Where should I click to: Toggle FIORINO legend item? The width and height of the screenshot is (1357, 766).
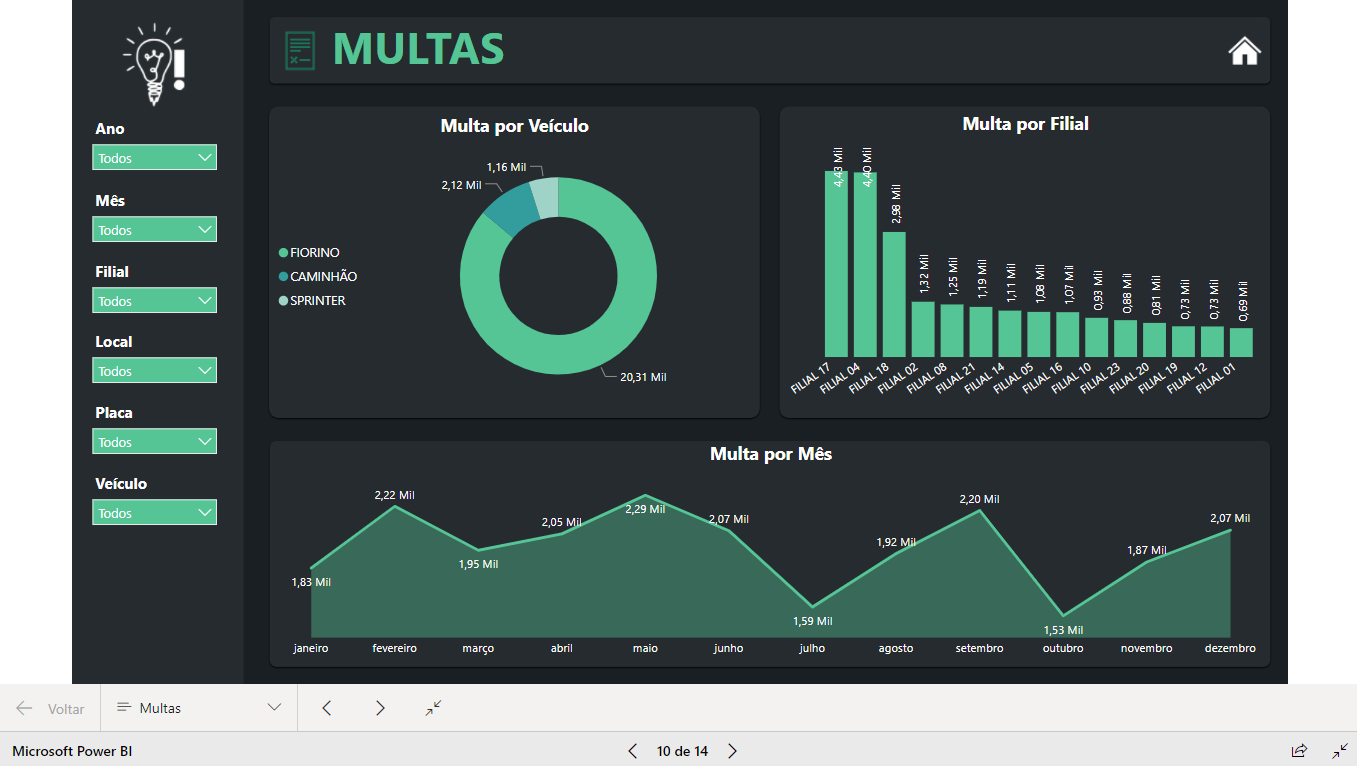[314, 253]
